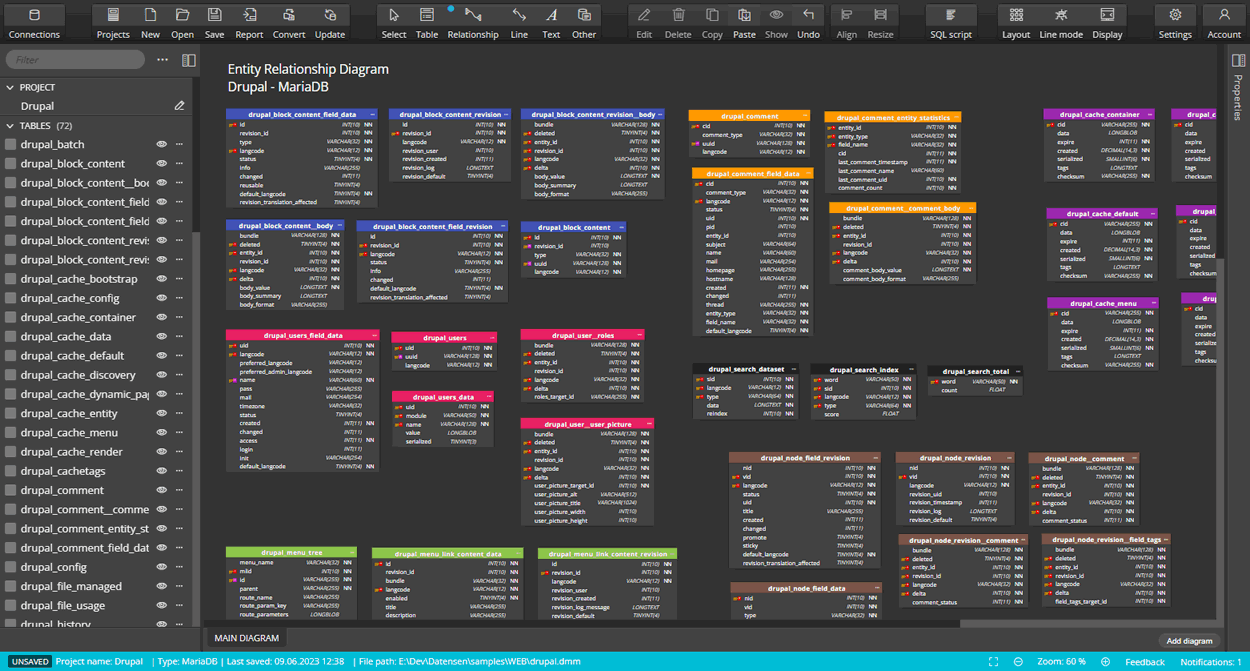The width and height of the screenshot is (1250, 671).
Task: Select drupal_cache_discovery in table list
Action: [78, 375]
